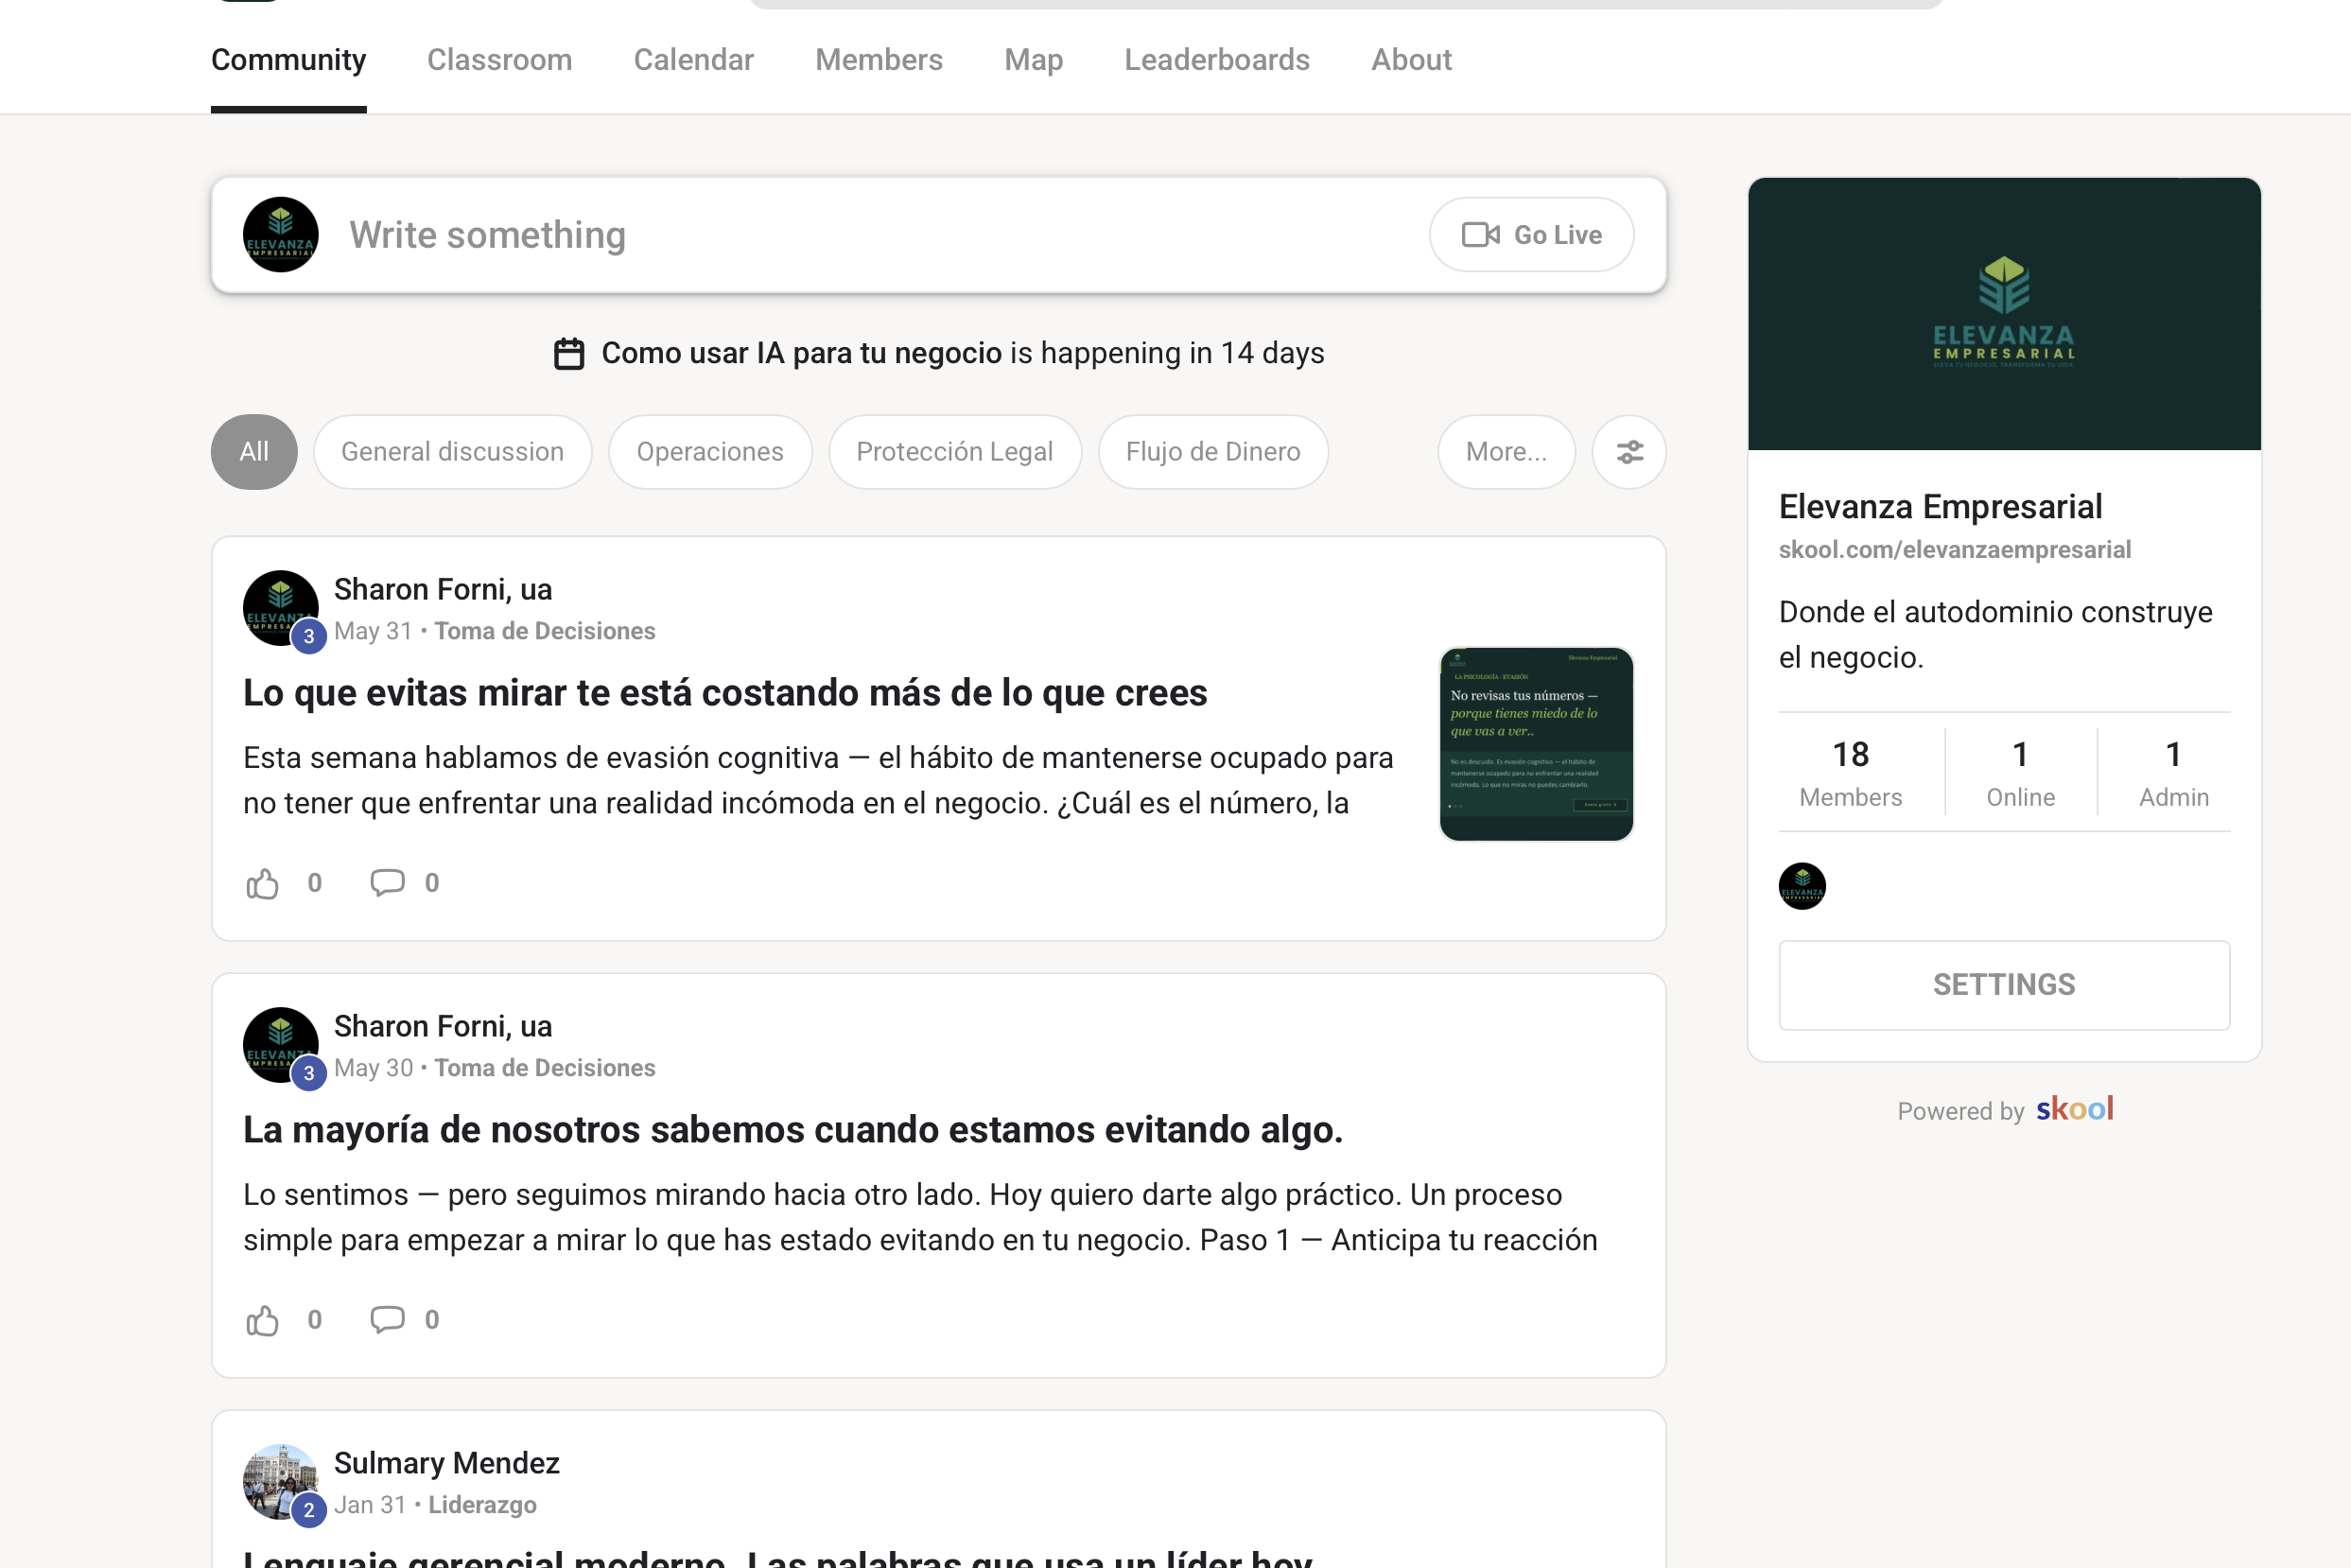Click Sharon Forni avatar on May 31 post
Screen dimensions: 2351x1568
pos(281,608)
